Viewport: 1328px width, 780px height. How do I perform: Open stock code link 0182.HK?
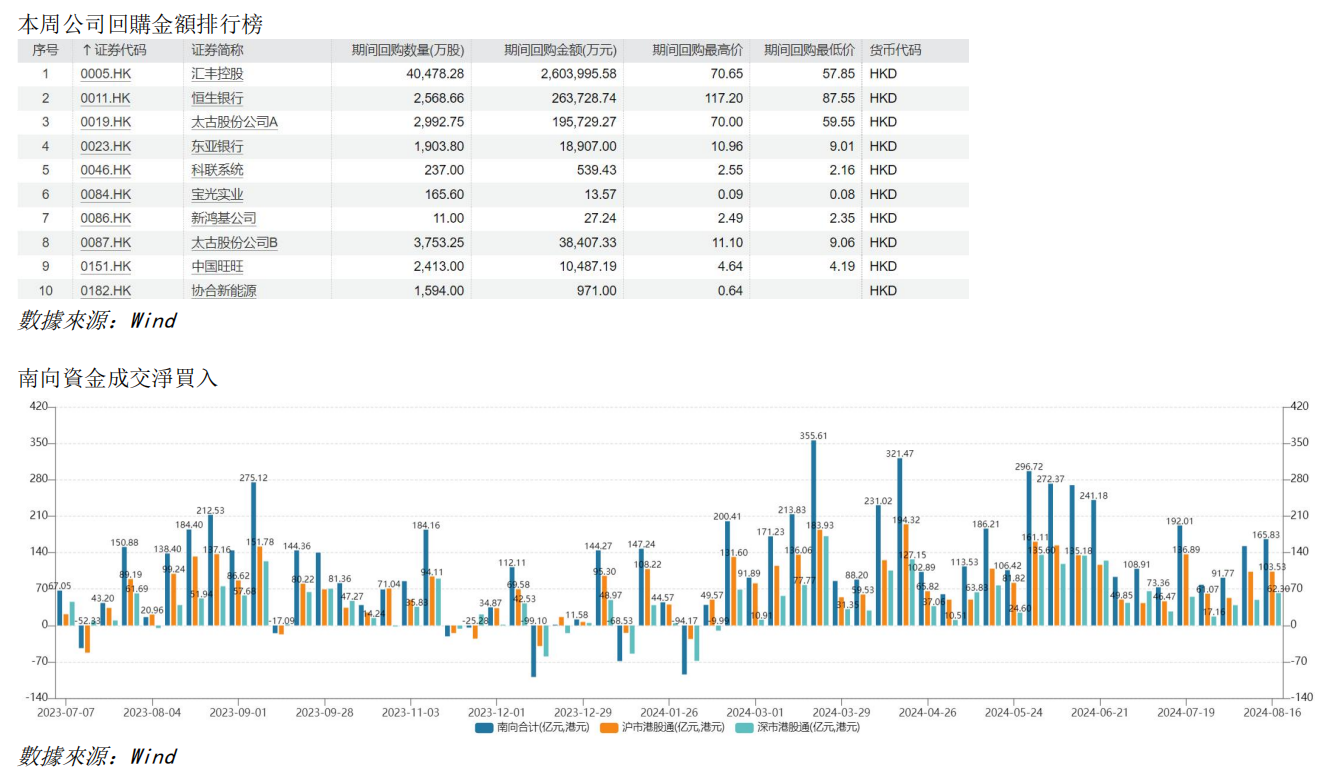tap(105, 290)
